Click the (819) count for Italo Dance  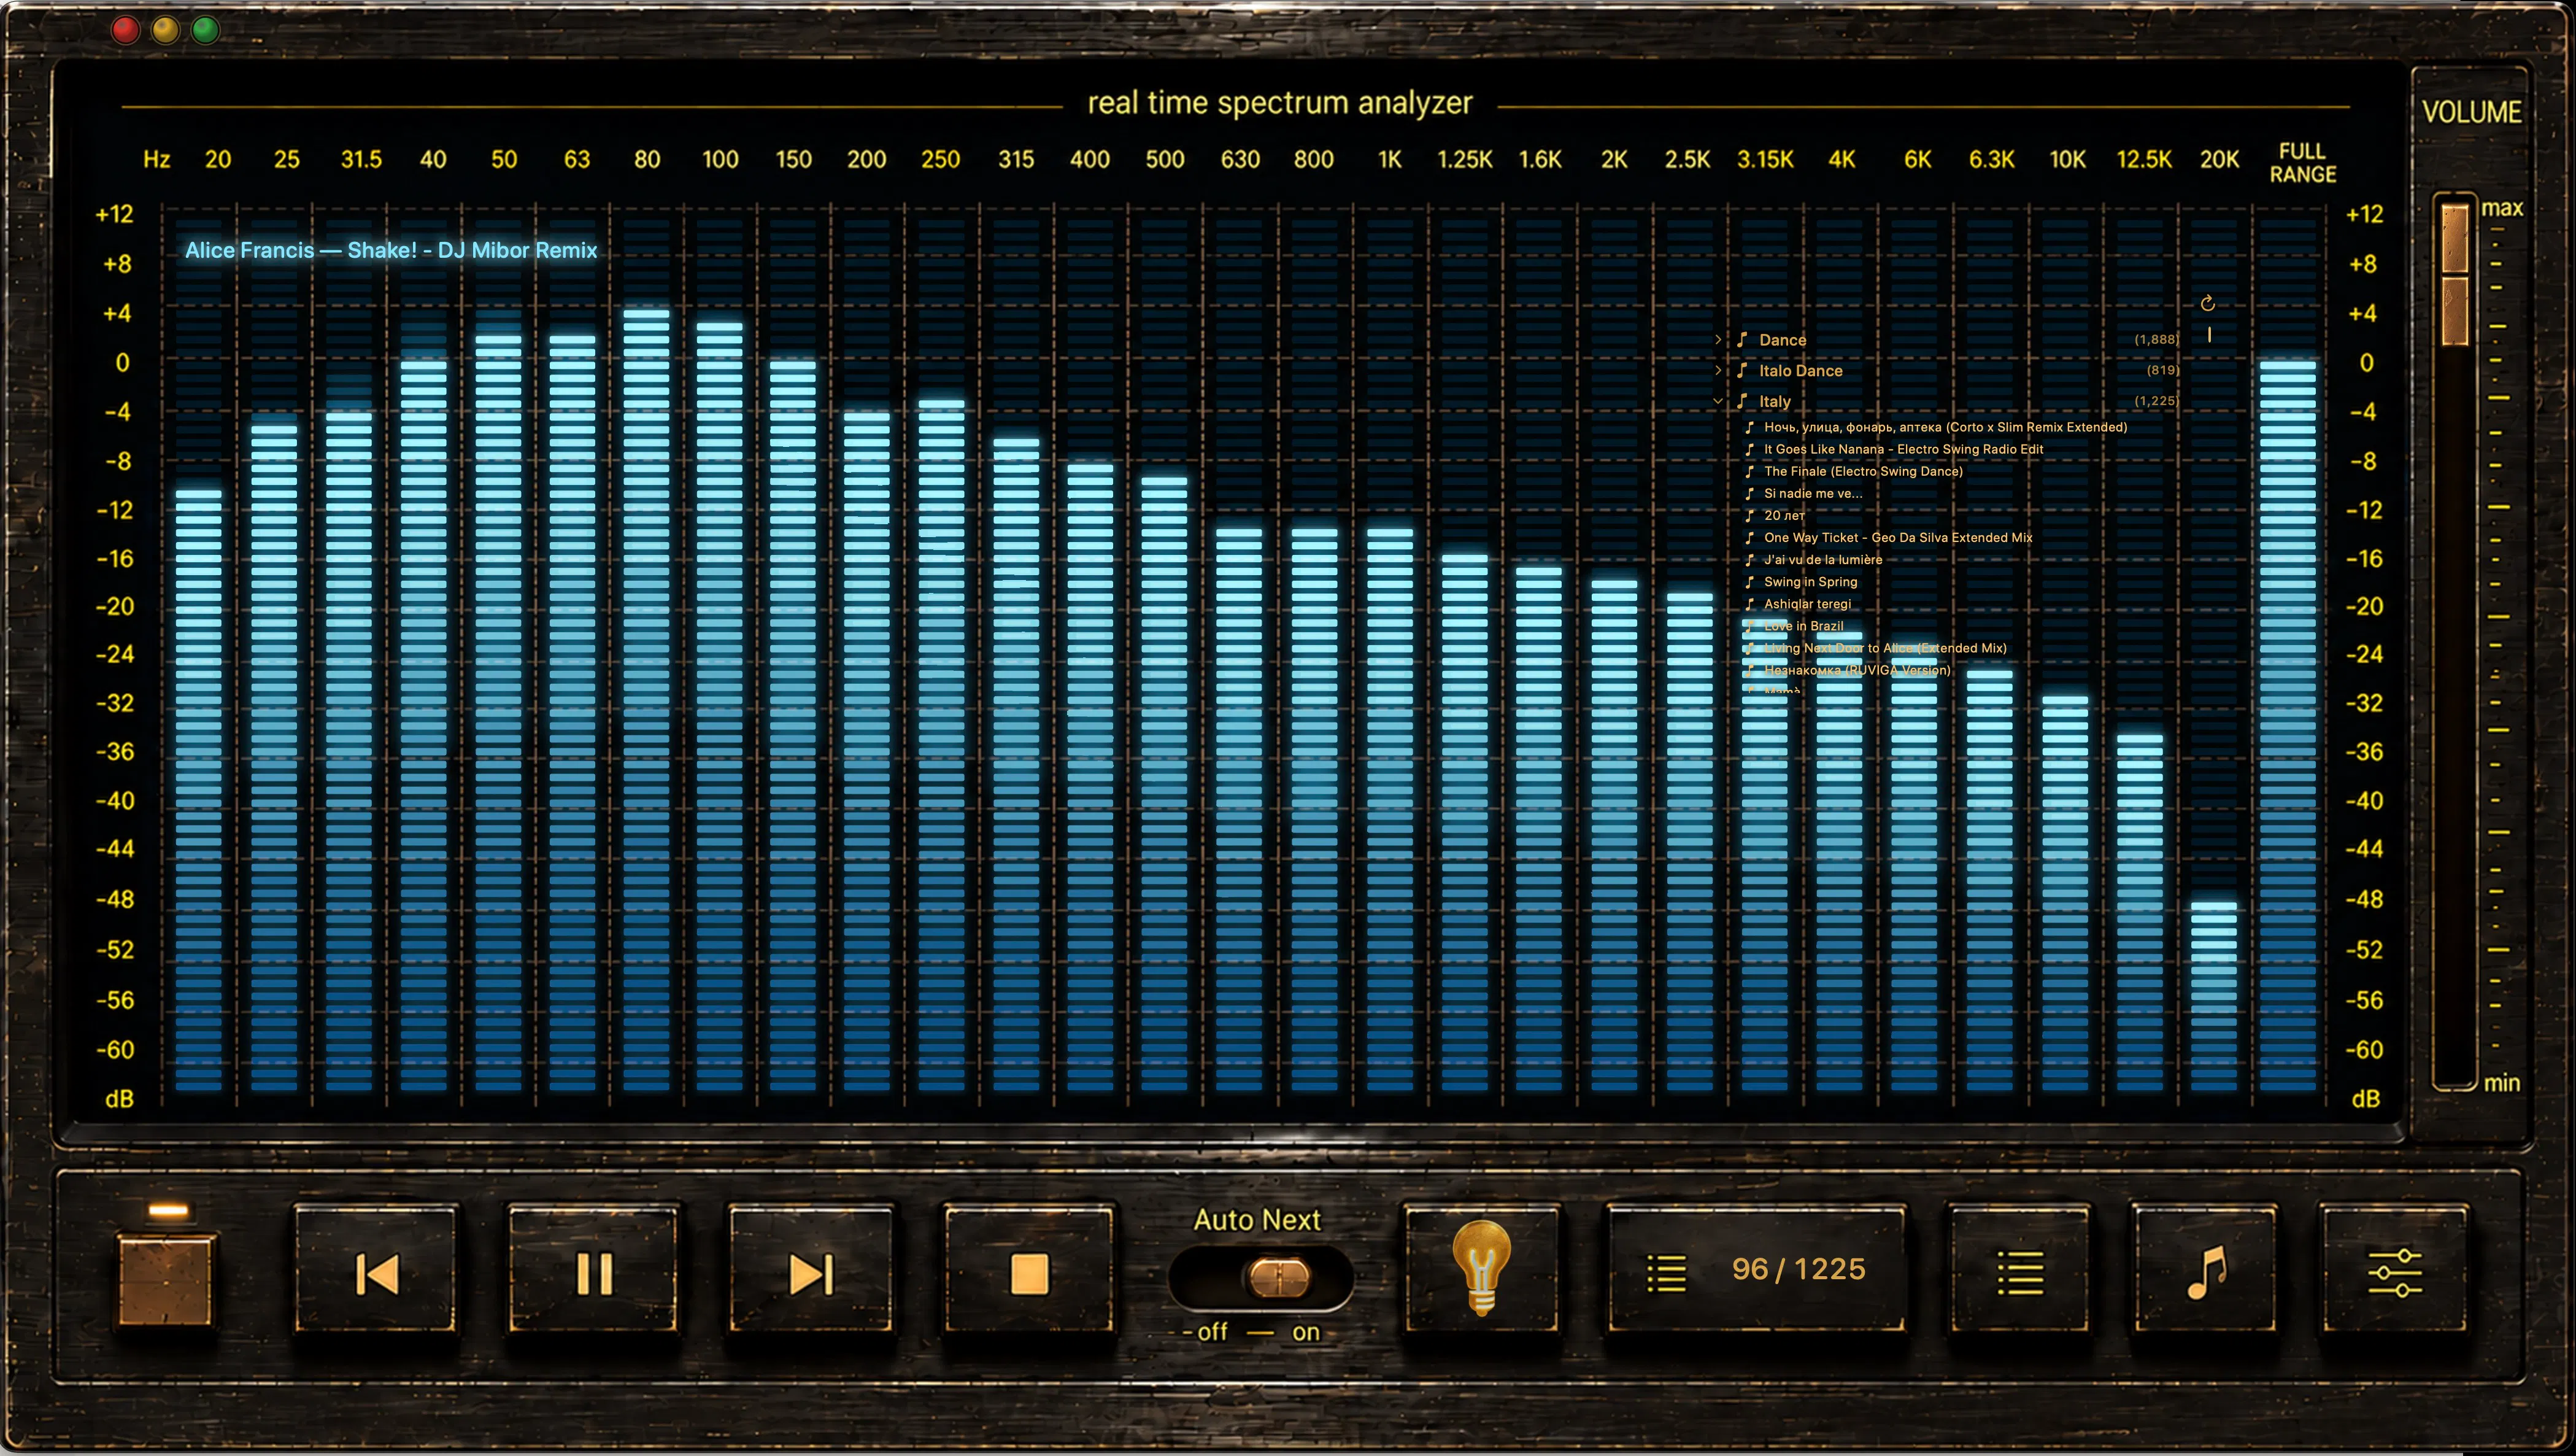click(x=2162, y=370)
